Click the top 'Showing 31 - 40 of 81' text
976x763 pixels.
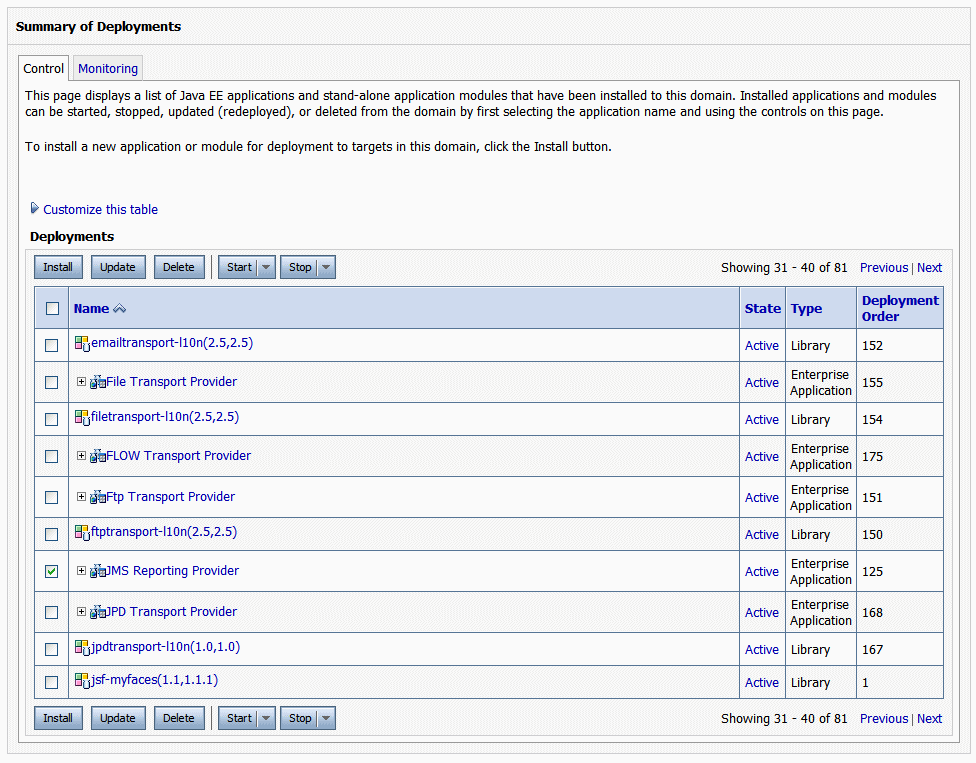(784, 268)
